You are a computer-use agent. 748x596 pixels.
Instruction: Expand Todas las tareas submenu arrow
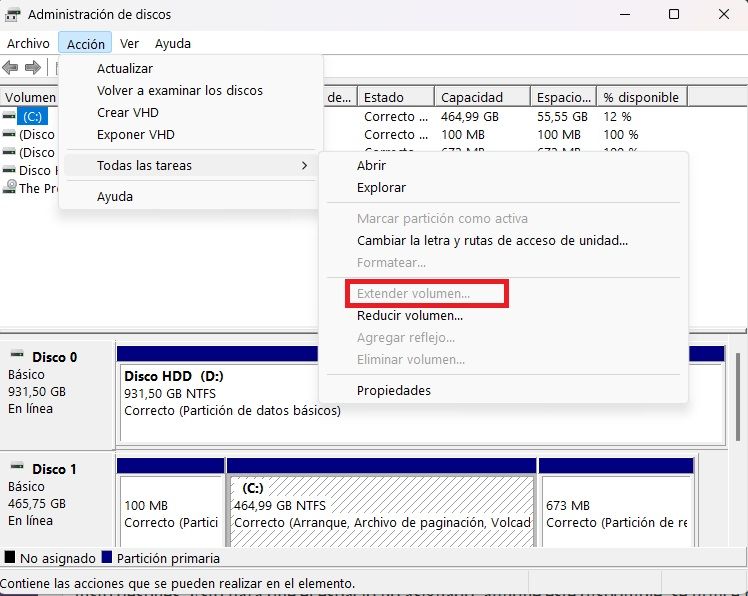click(x=304, y=166)
